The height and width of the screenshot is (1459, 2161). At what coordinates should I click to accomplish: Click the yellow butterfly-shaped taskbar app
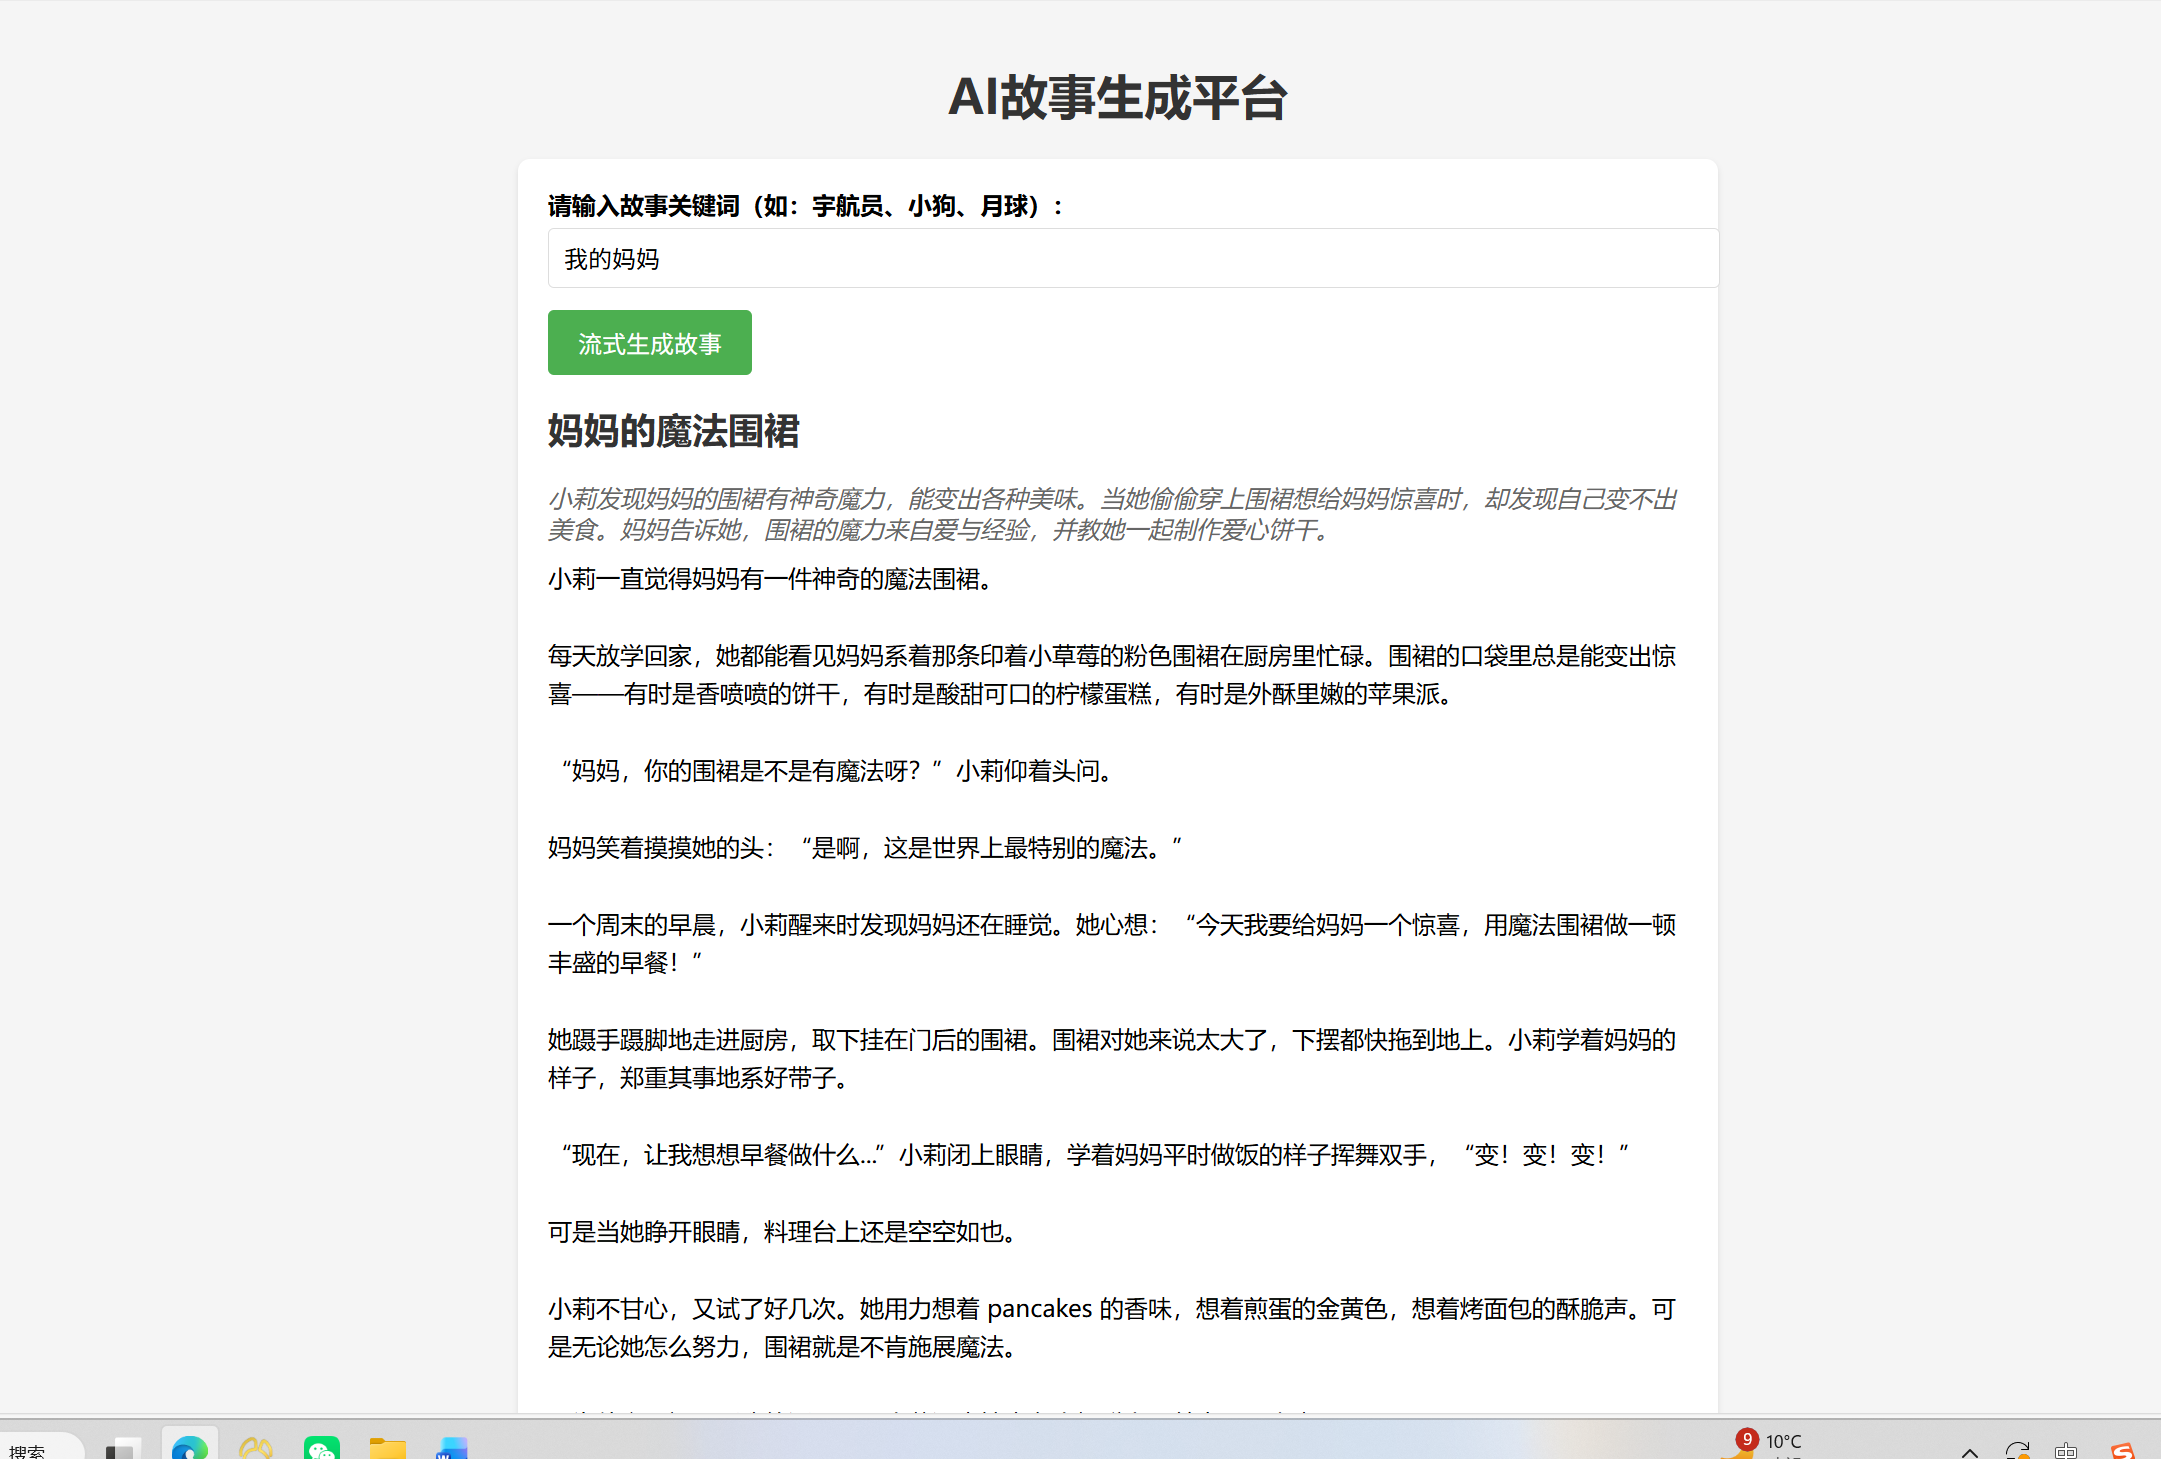coord(256,1447)
